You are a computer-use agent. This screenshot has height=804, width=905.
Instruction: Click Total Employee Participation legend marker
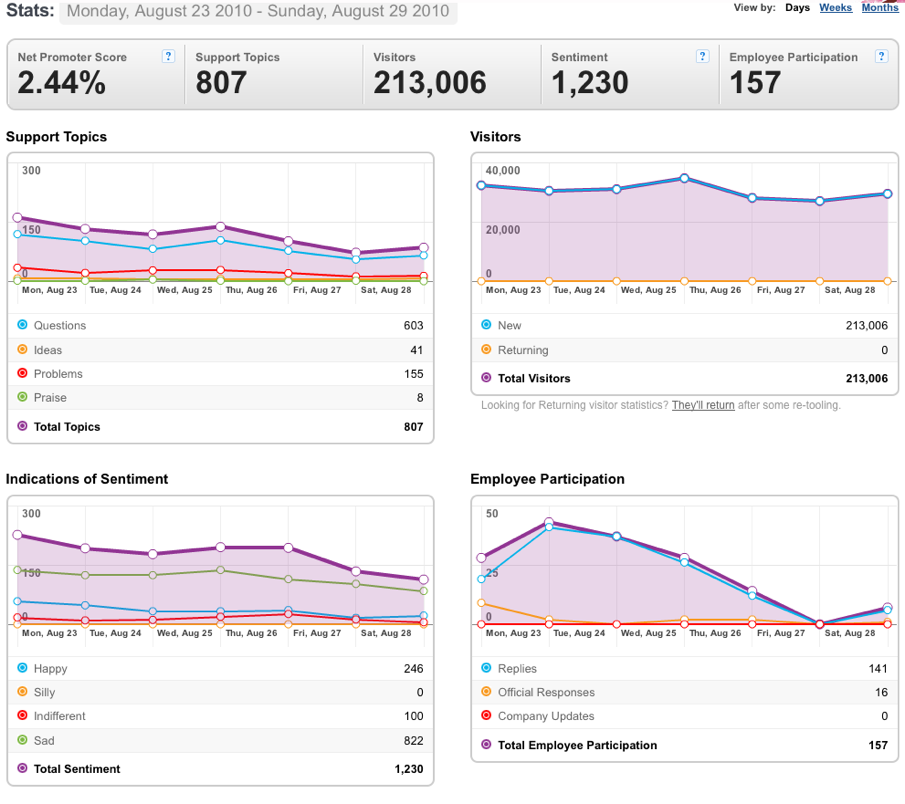tap(487, 745)
